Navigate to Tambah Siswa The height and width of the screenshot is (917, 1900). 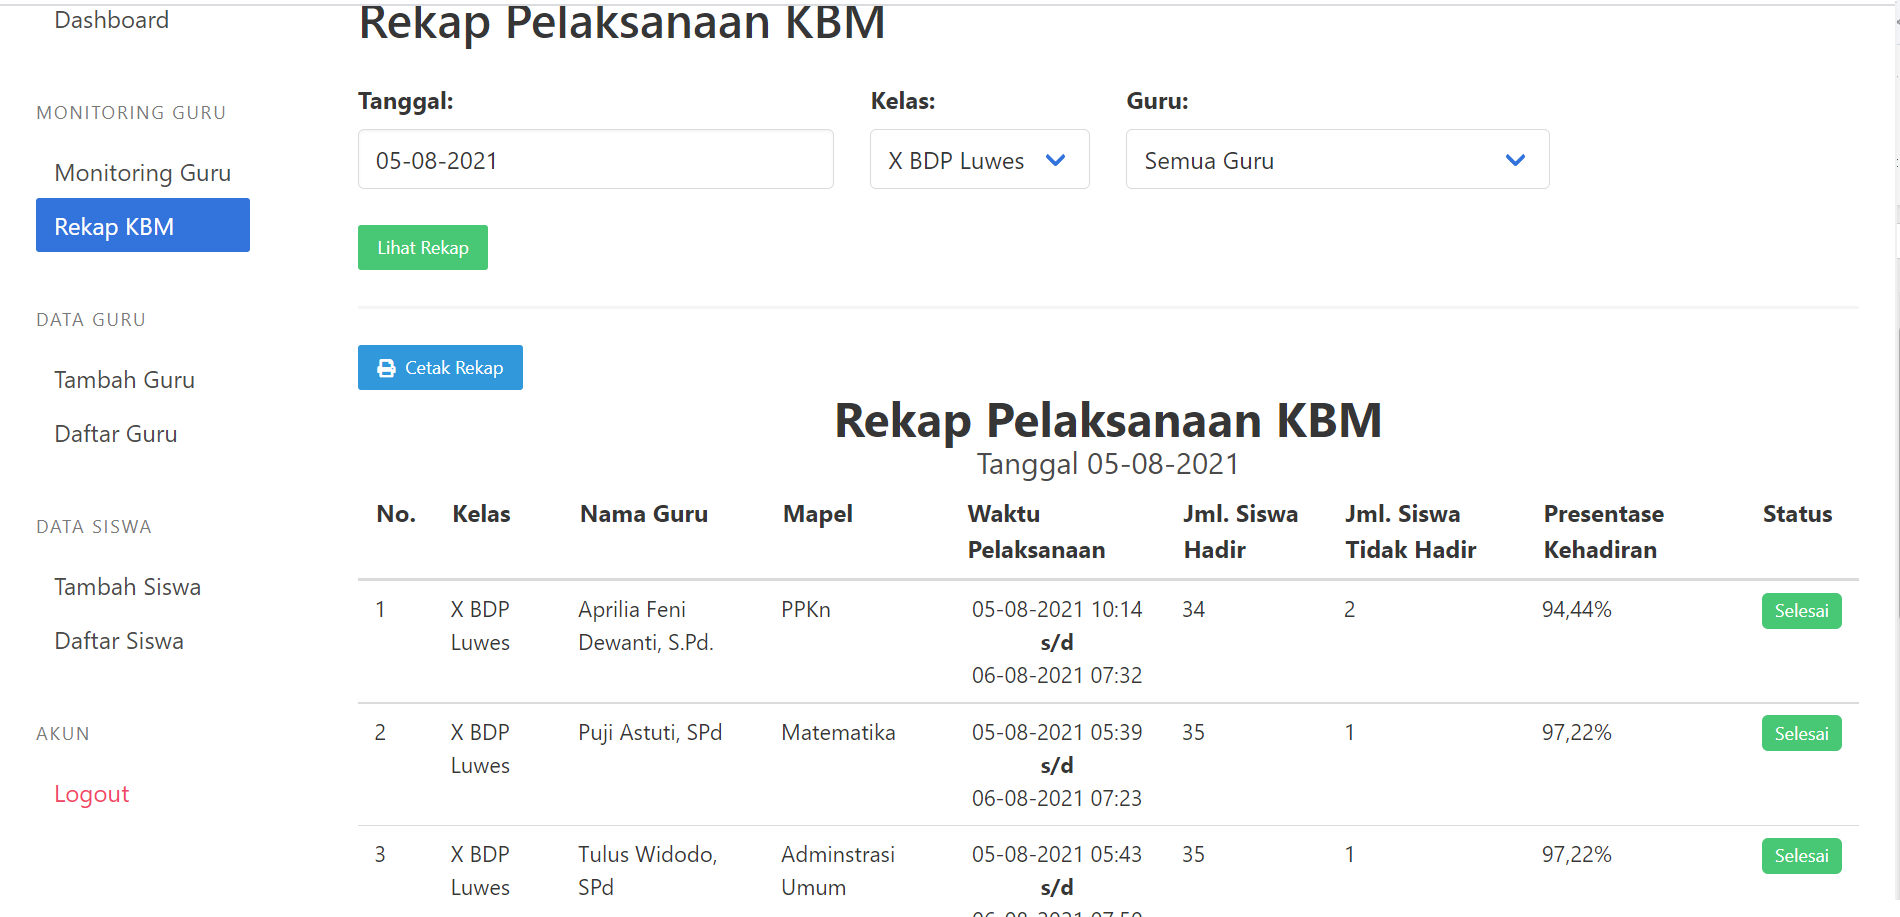[127, 587]
